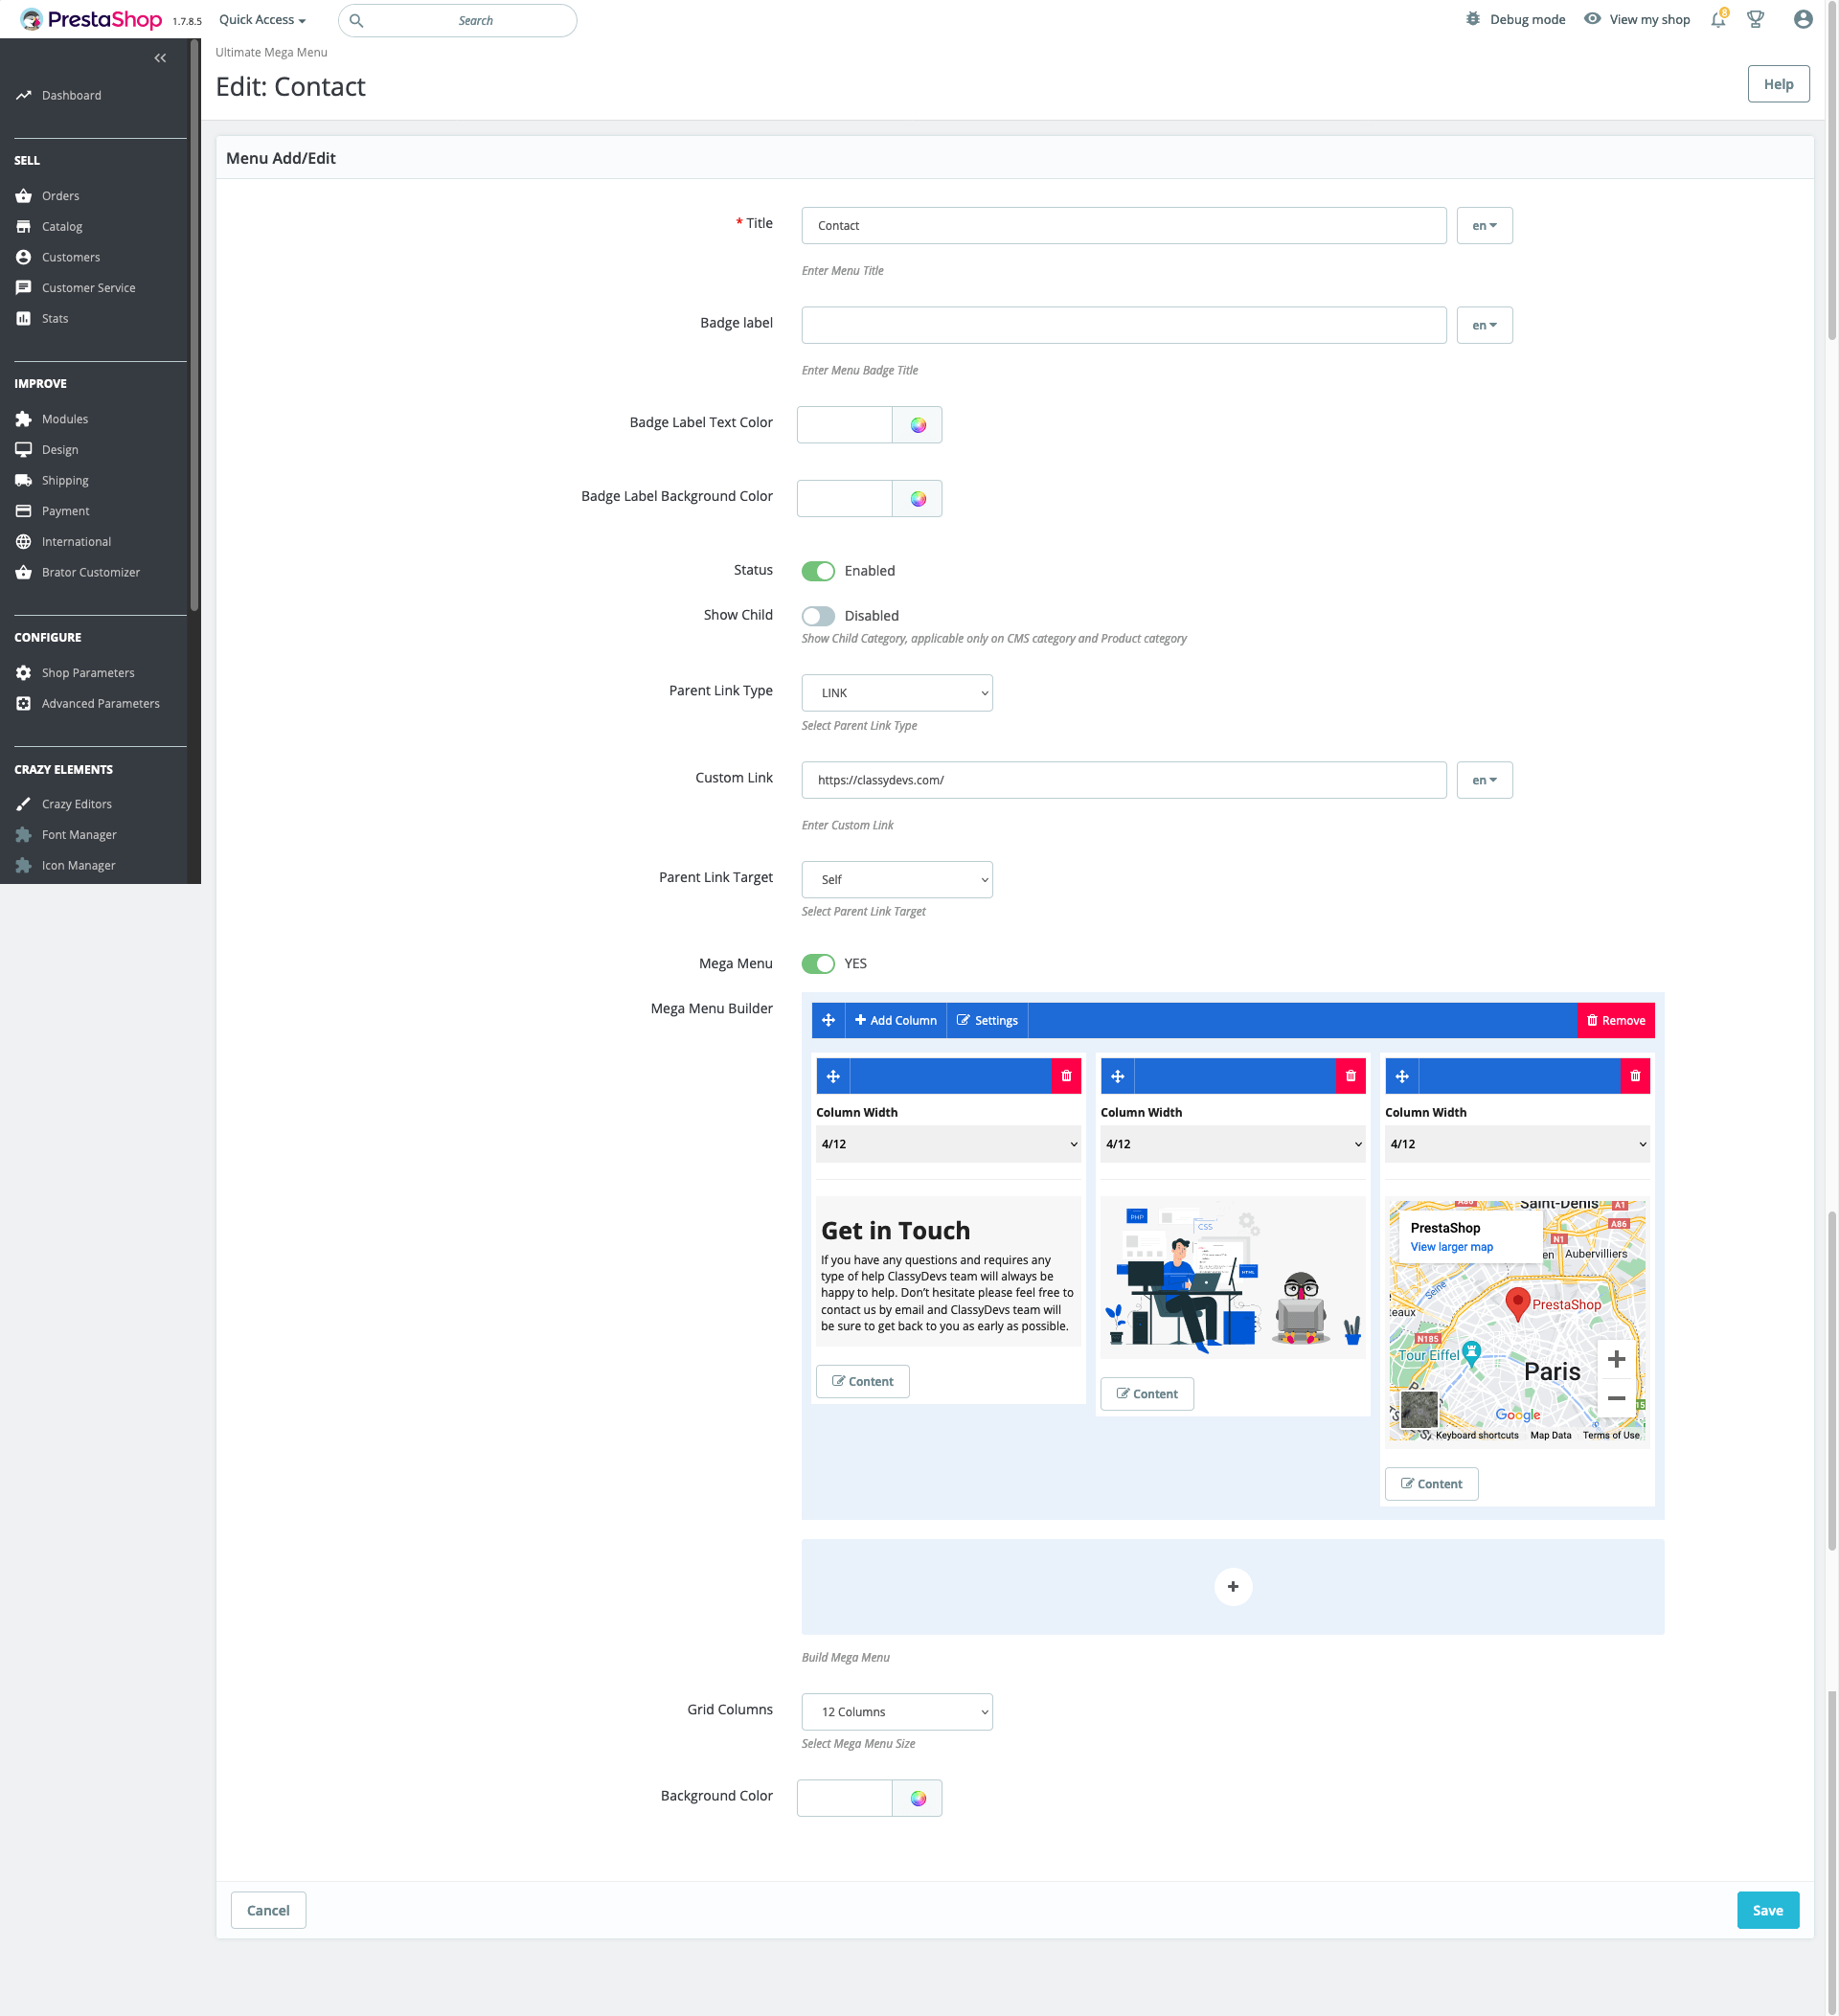Click move handle of second column

(x=1117, y=1076)
